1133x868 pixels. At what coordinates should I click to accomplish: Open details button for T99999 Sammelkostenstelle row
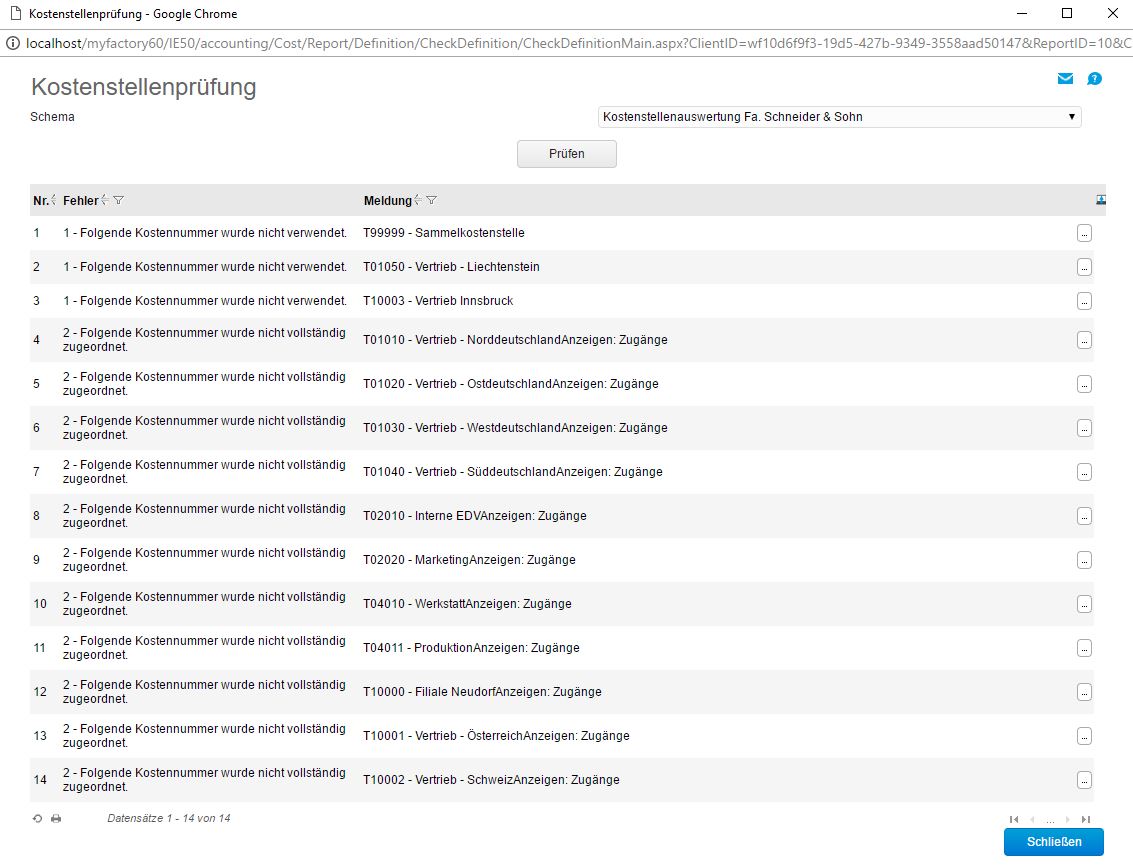point(1084,233)
